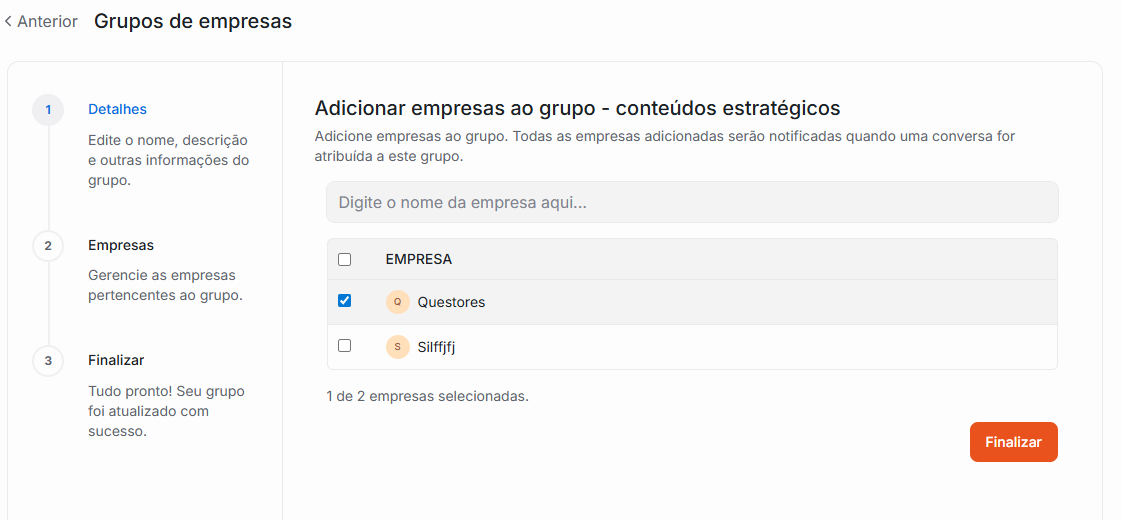The height and width of the screenshot is (520, 1121).
Task: Click the back chevron arrow icon
Action: (x=8, y=21)
